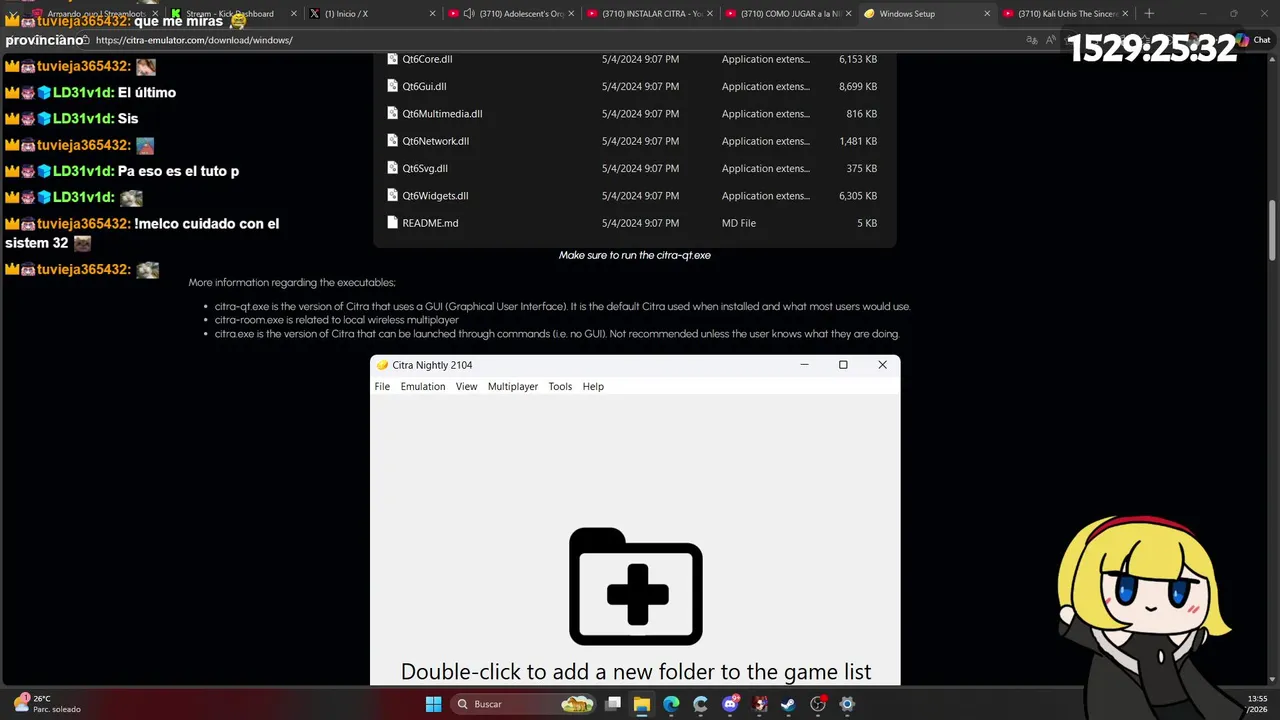Open the blue C app icon in the taskbar

coord(700,704)
